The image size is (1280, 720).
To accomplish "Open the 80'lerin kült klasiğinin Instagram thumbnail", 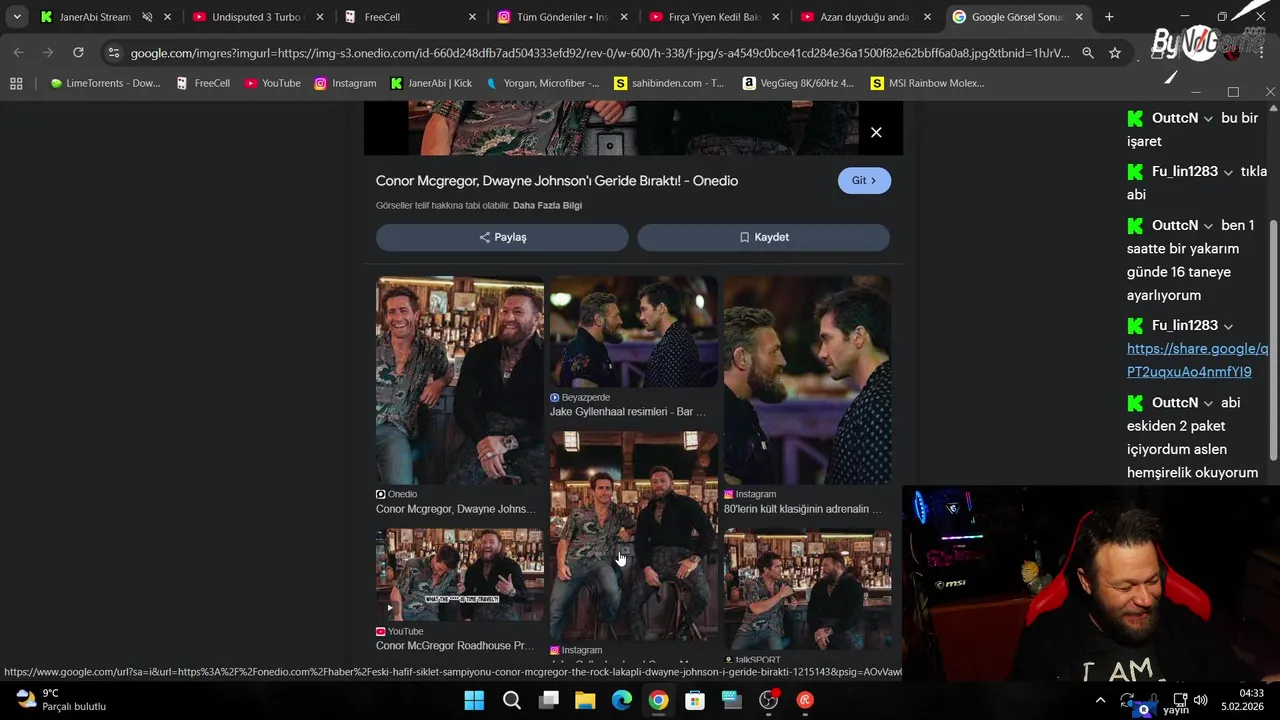I will (807, 380).
